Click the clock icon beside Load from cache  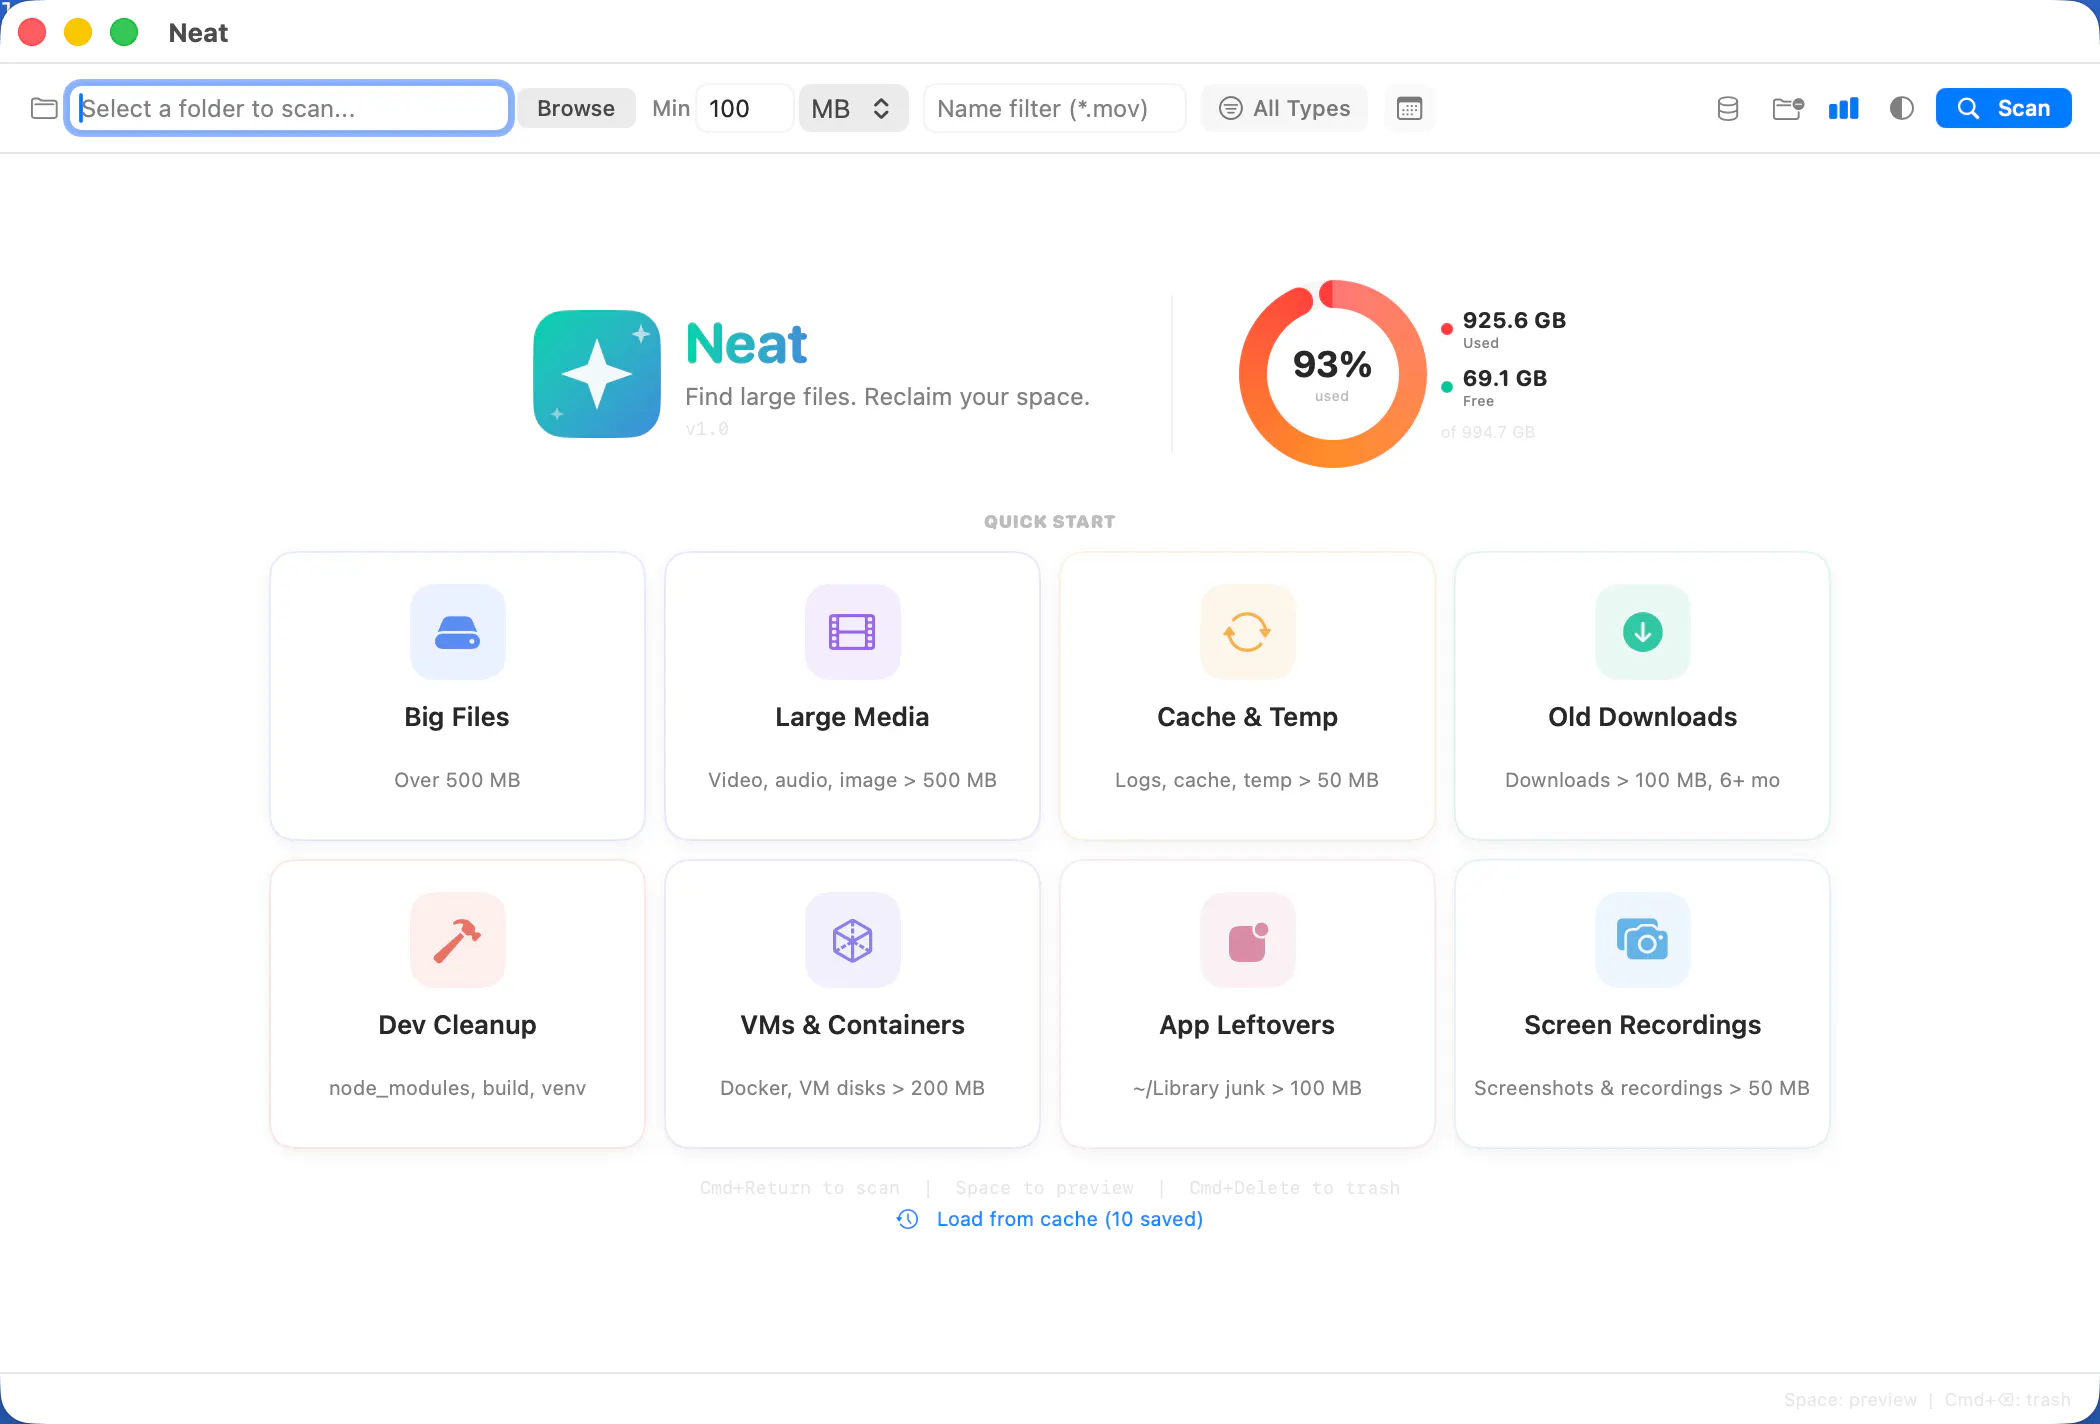coord(907,1219)
